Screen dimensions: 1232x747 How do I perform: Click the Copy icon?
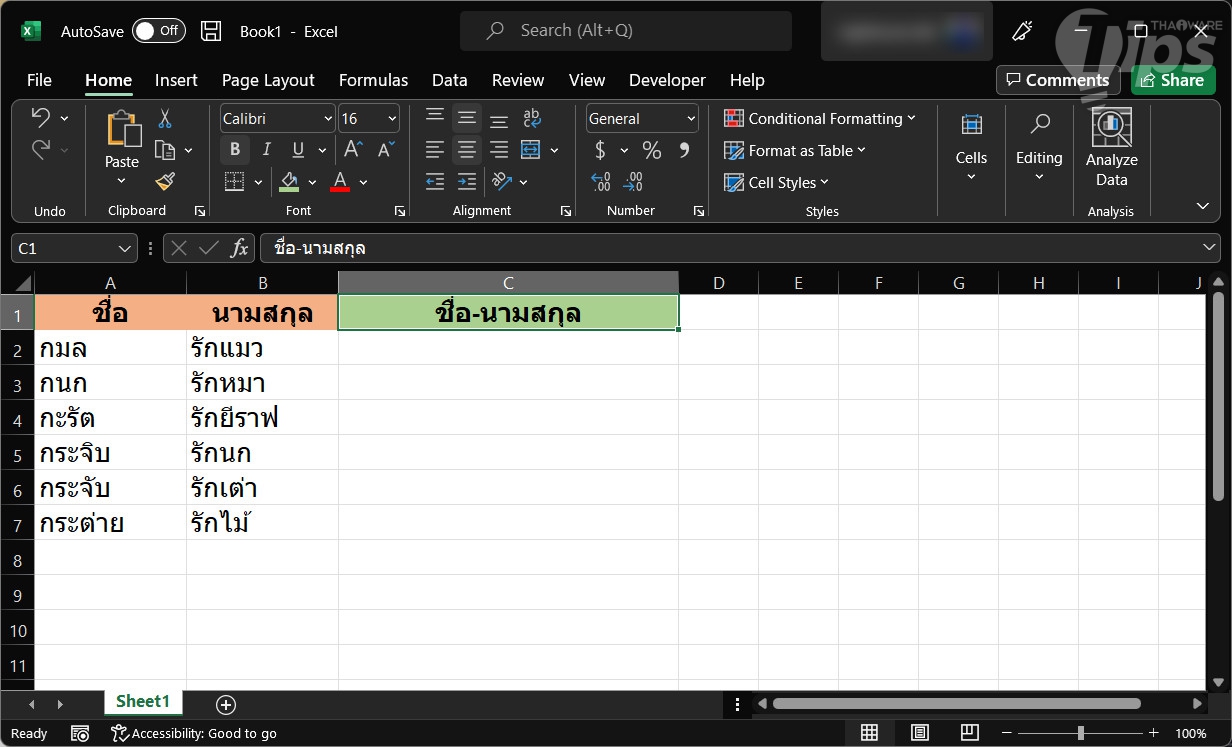click(165, 150)
